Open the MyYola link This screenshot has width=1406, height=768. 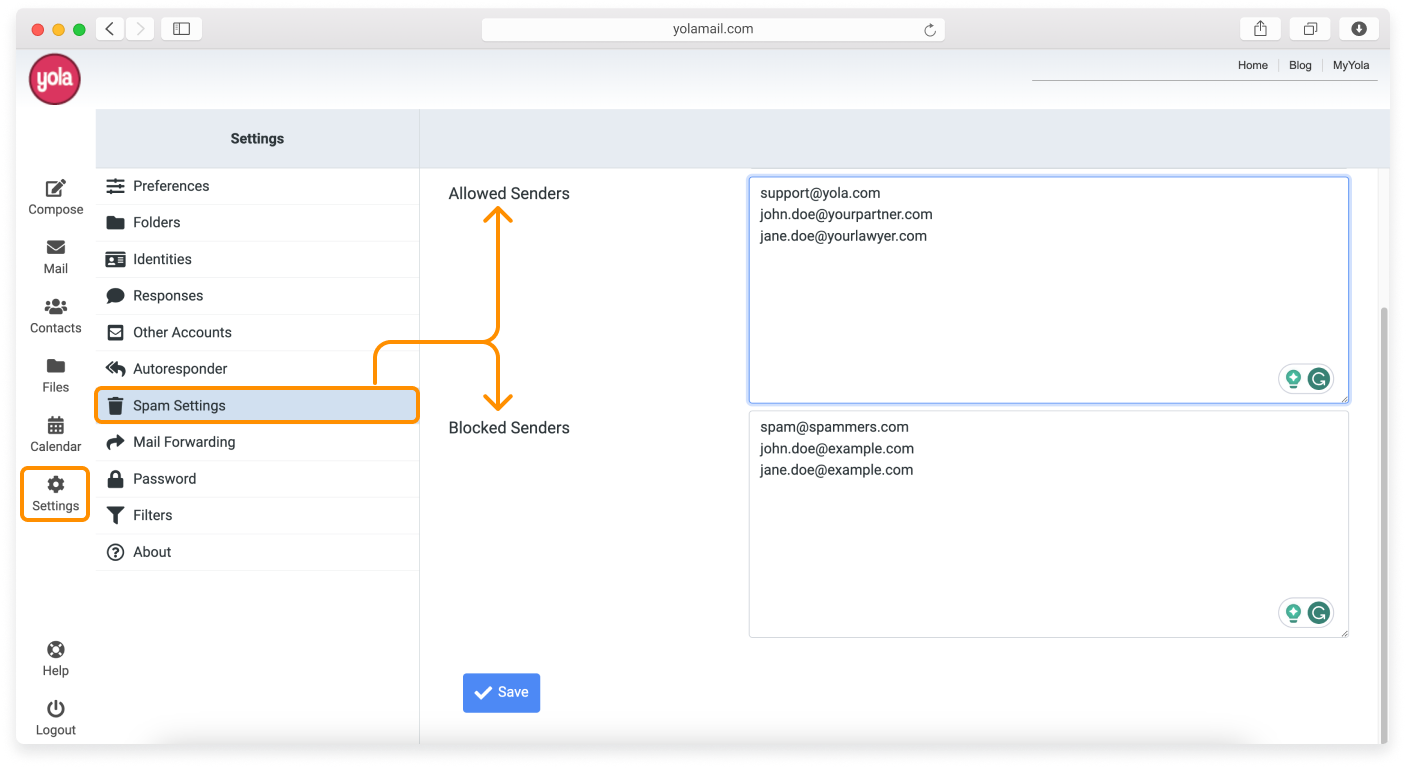tap(1351, 65)
